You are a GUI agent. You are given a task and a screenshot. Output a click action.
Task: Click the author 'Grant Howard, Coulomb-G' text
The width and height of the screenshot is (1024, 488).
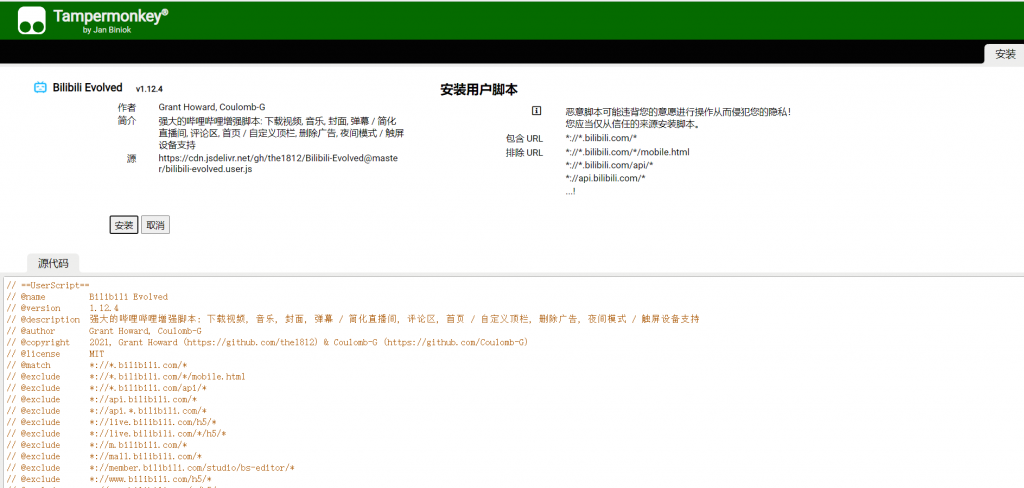[212, 107]
